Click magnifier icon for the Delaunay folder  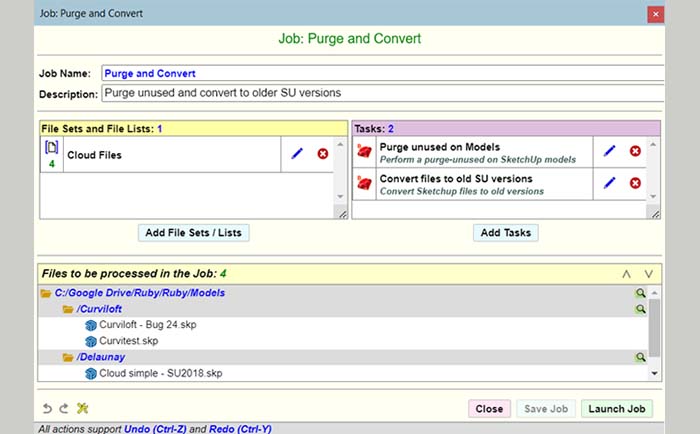pos(640,357)
